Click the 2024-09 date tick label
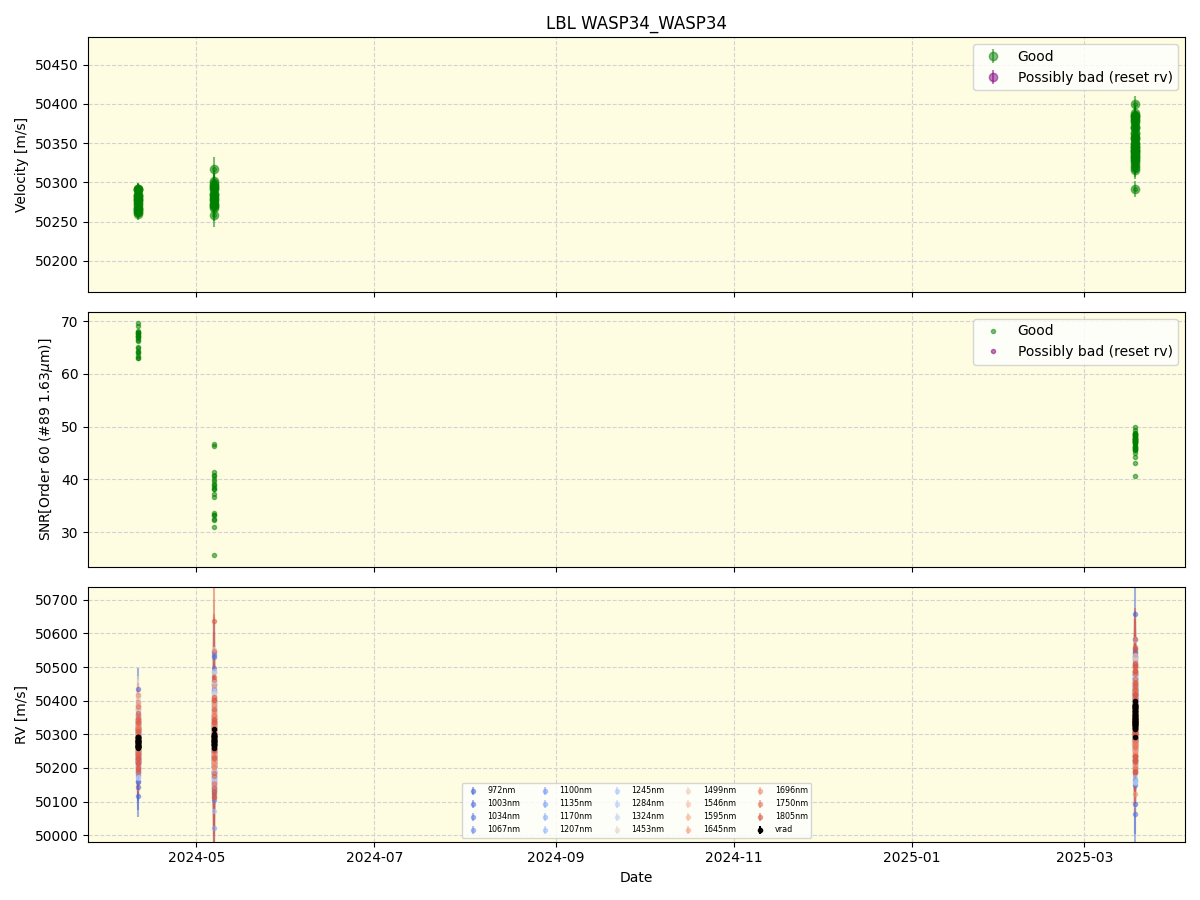The width and height of the screenshot is (1200, 900). point(556,857)
